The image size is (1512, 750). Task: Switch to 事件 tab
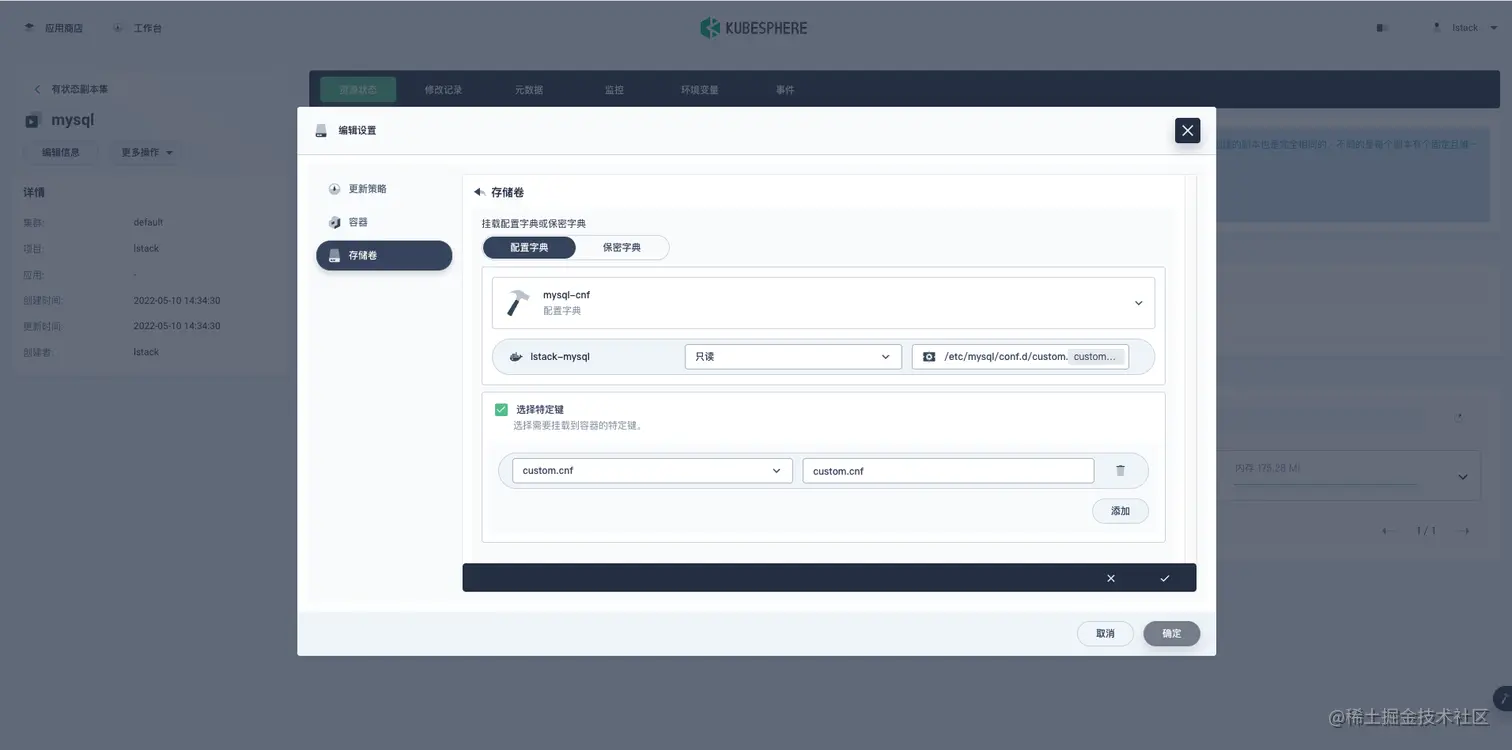click(x=785, y=90)
